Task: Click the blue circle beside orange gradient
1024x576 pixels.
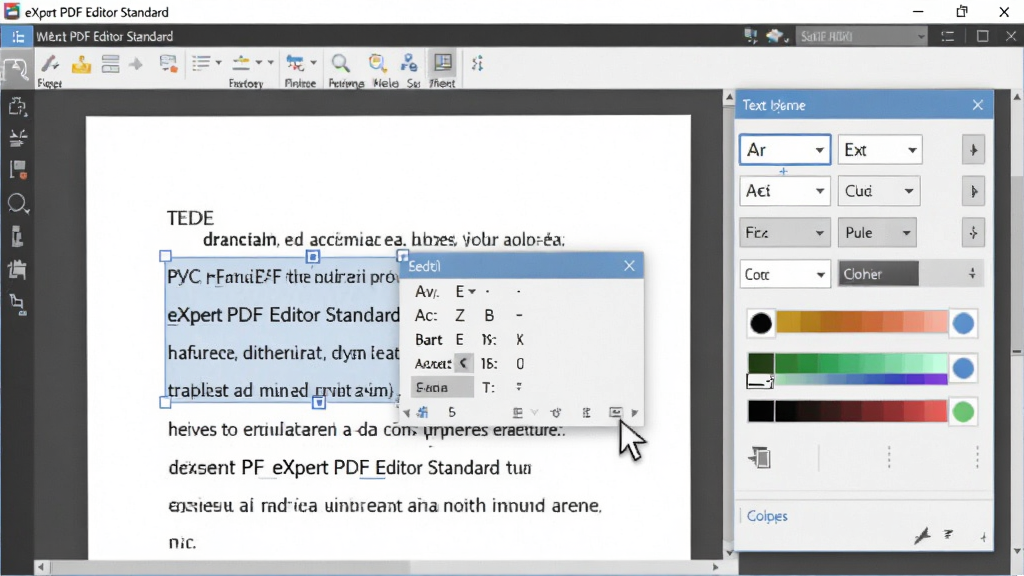Action: click(x=963, y=323)
